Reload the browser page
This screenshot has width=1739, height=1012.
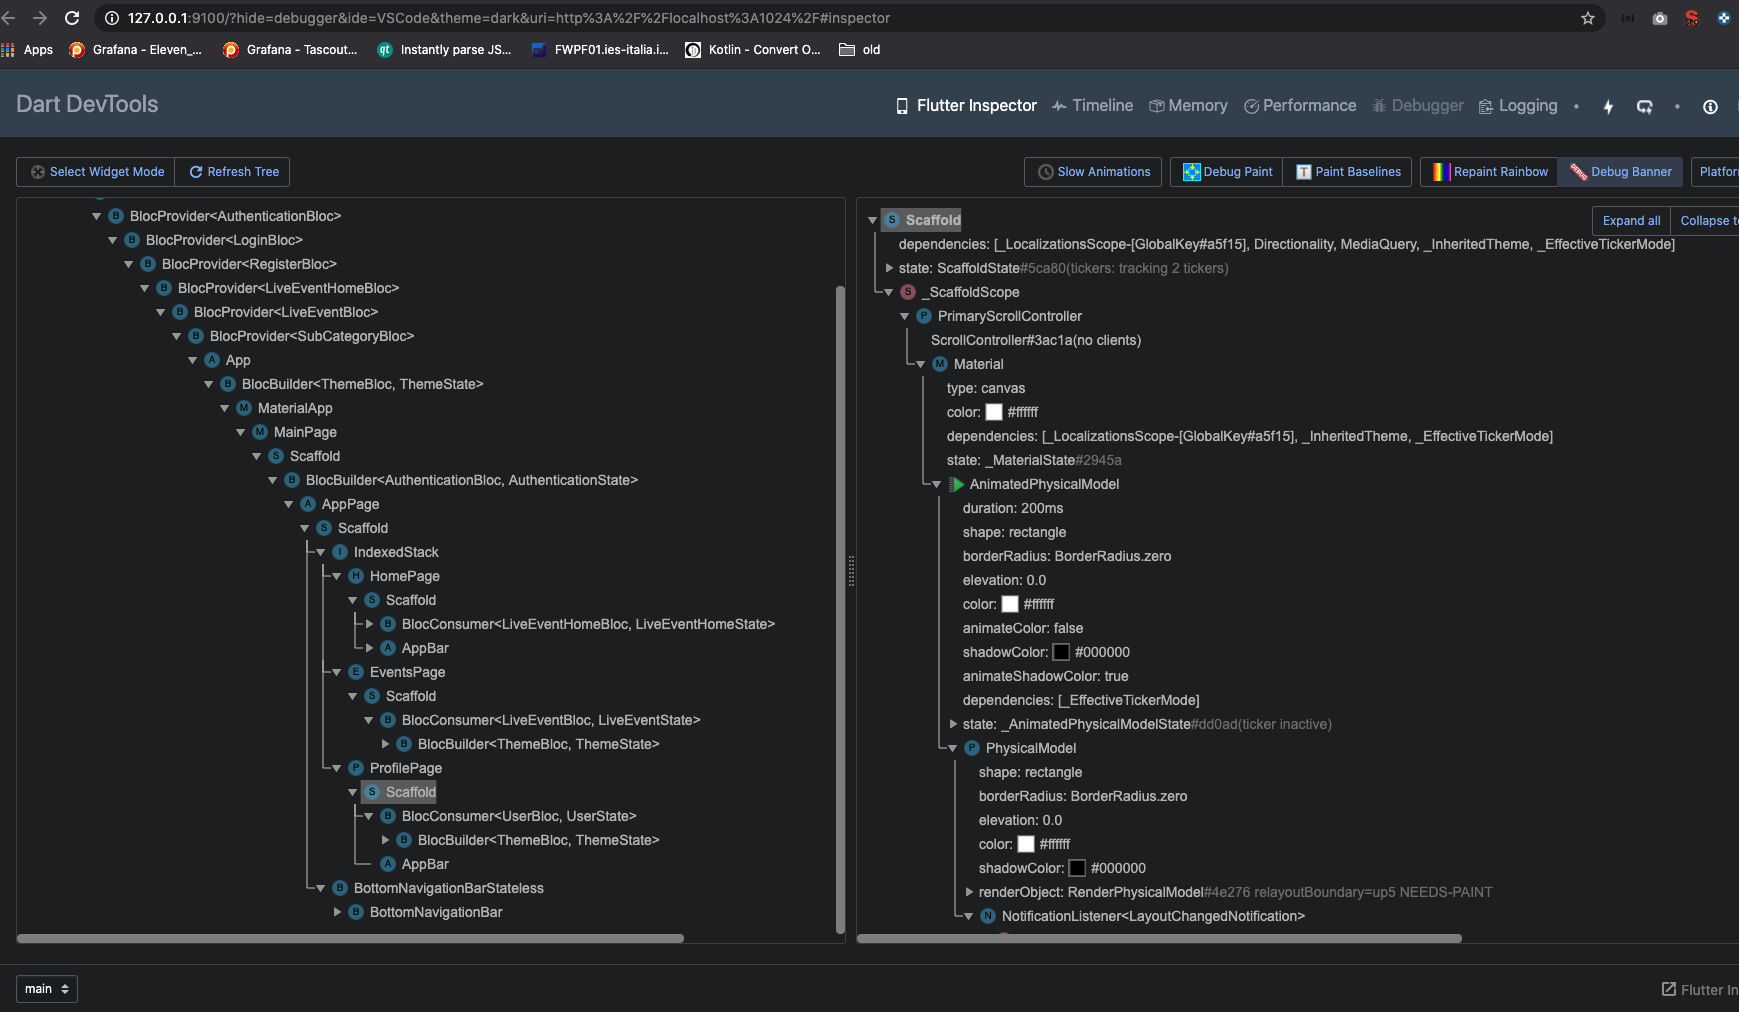tap(72, 18)
